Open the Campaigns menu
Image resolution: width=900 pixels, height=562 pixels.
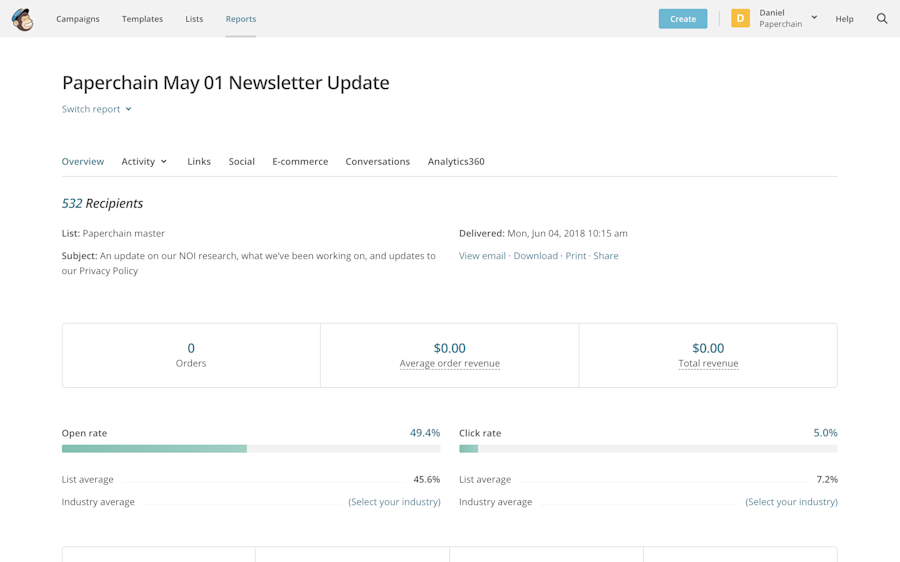(77, 19)
